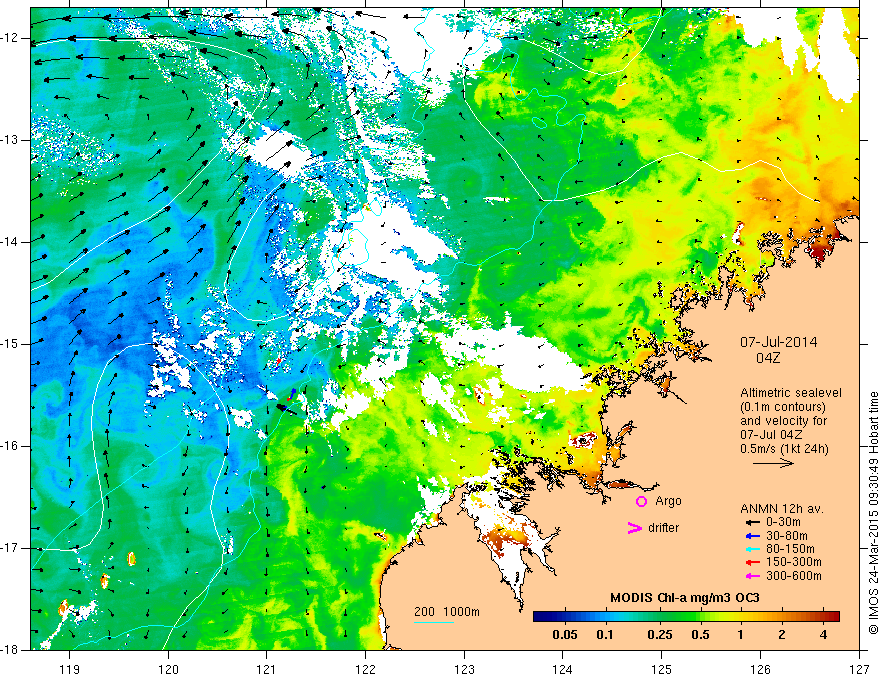880x680 pixels.
Task: Click the '30-80m' depth label
Action: [787, 535]
